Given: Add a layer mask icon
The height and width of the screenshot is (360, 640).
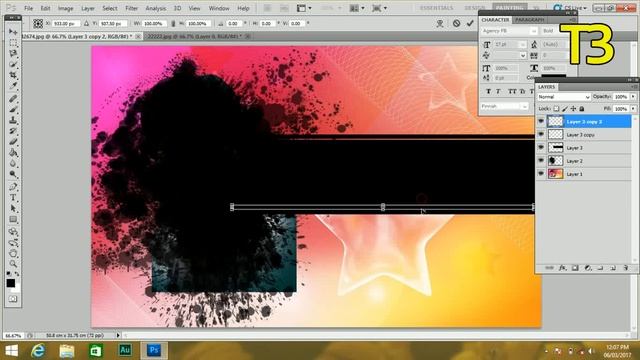Looking at the screenshot, I should 575,268.
